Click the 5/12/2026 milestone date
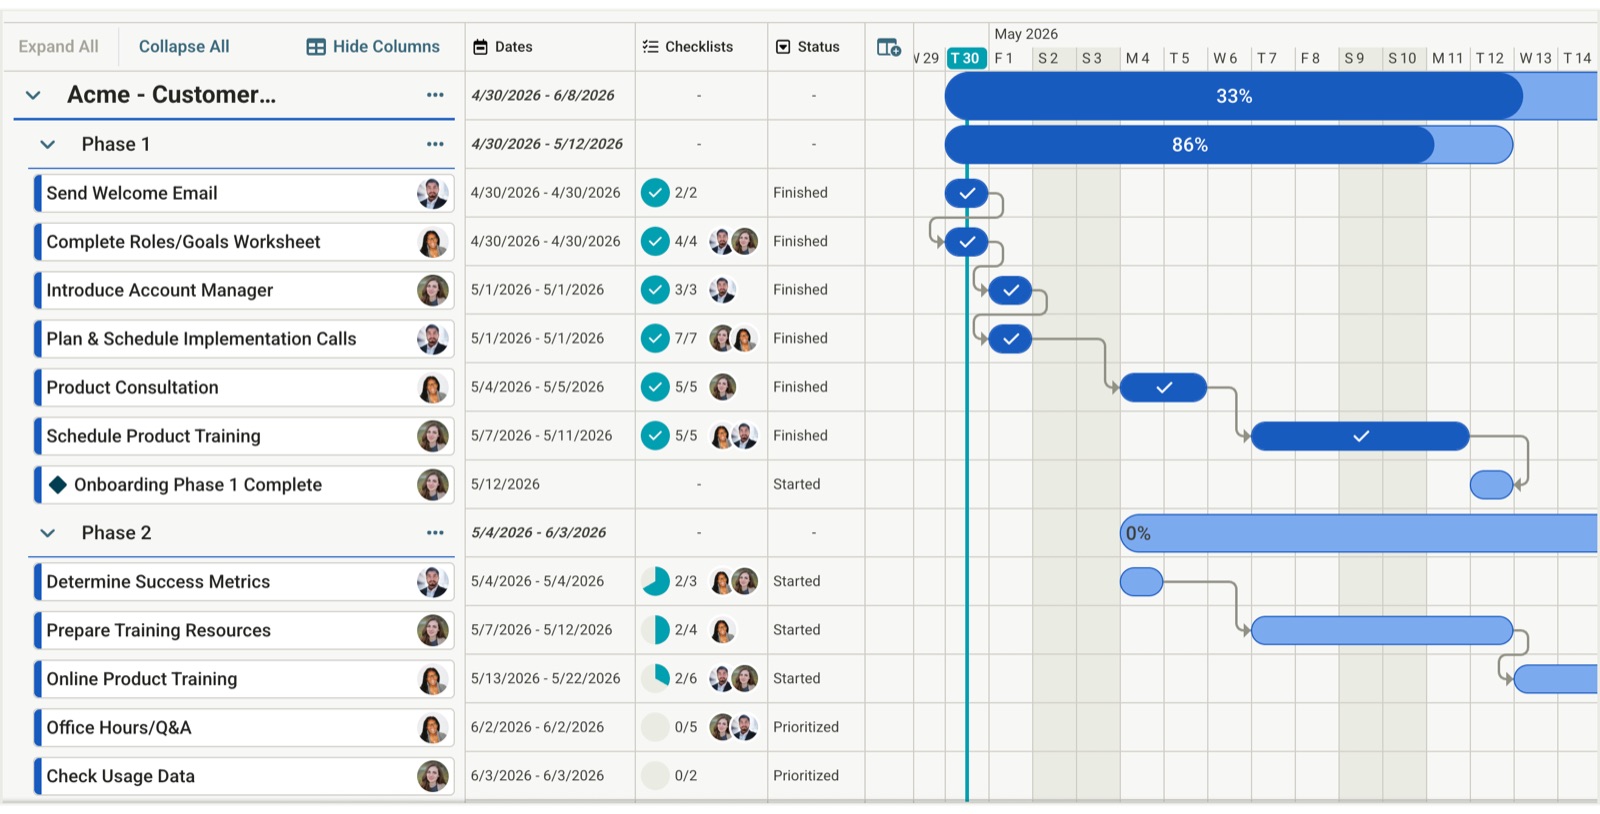 coord(506,484)
